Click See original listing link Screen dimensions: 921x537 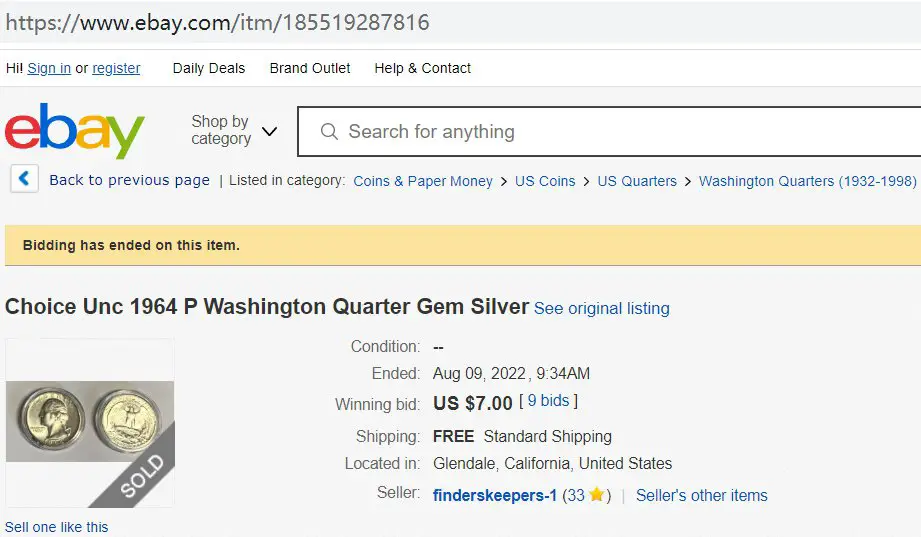[x=601, y=308]
